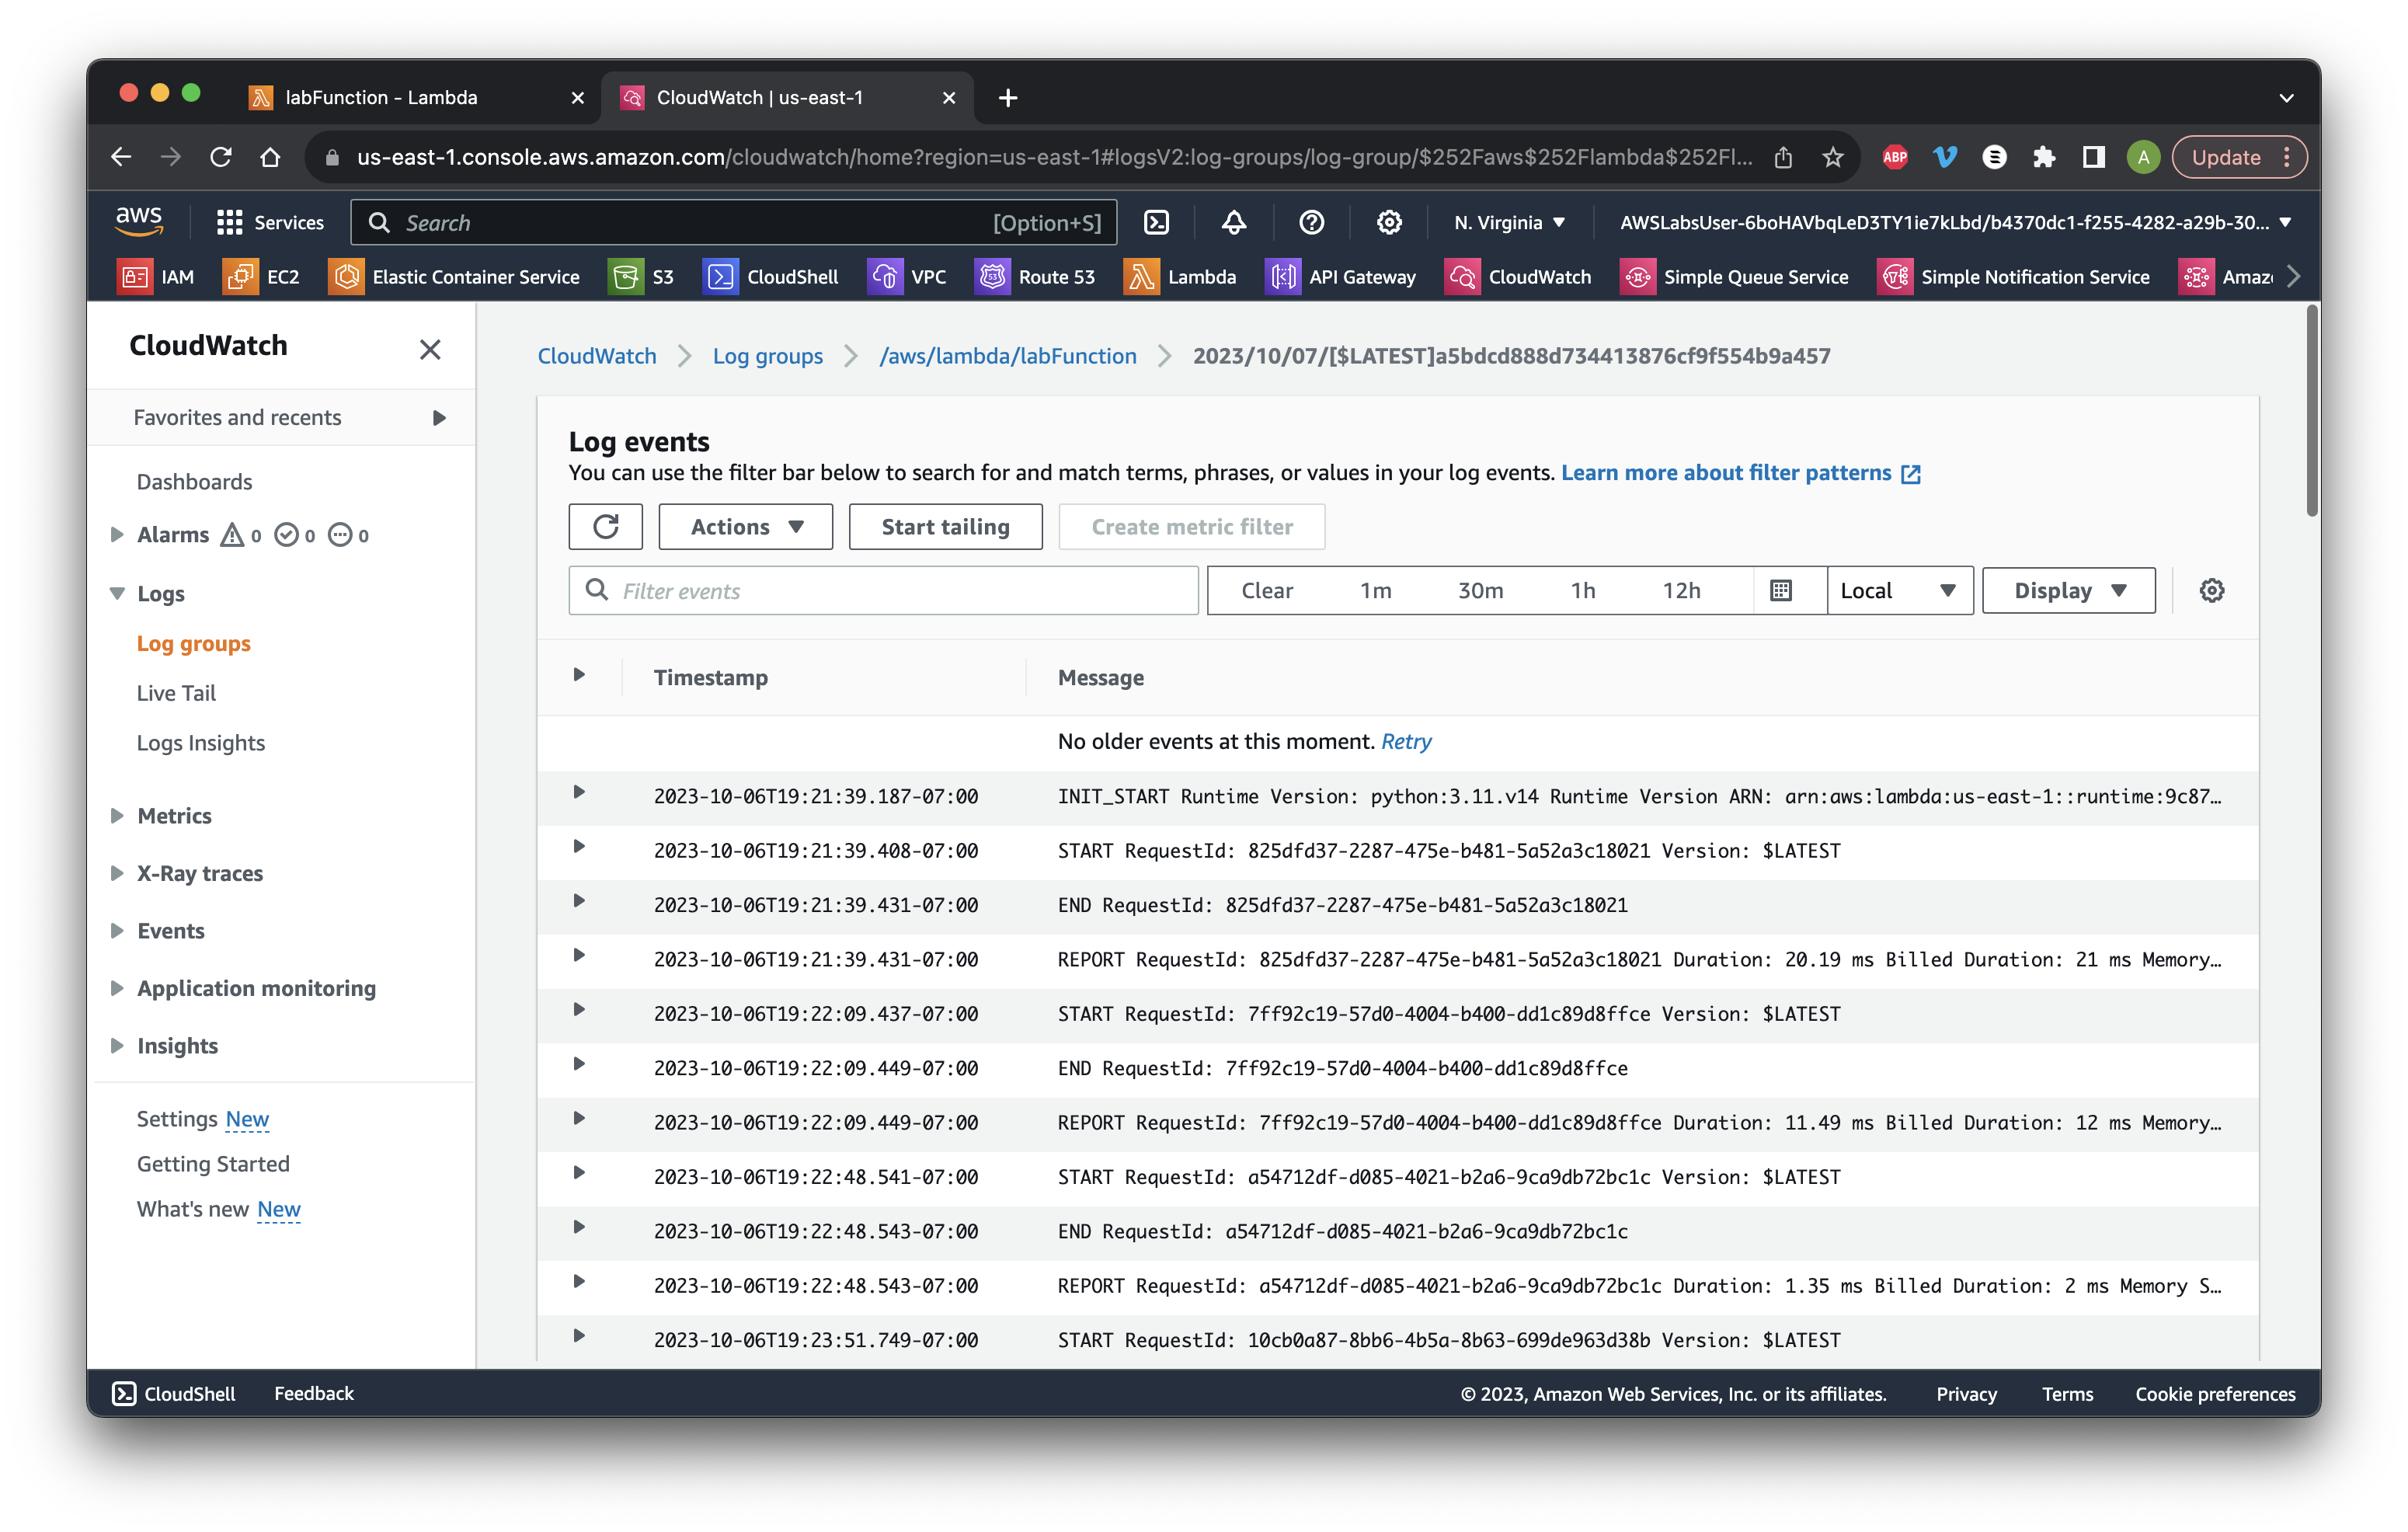
Task: Close the CloudWatch sidebar panel
Action: coord(430,349)
